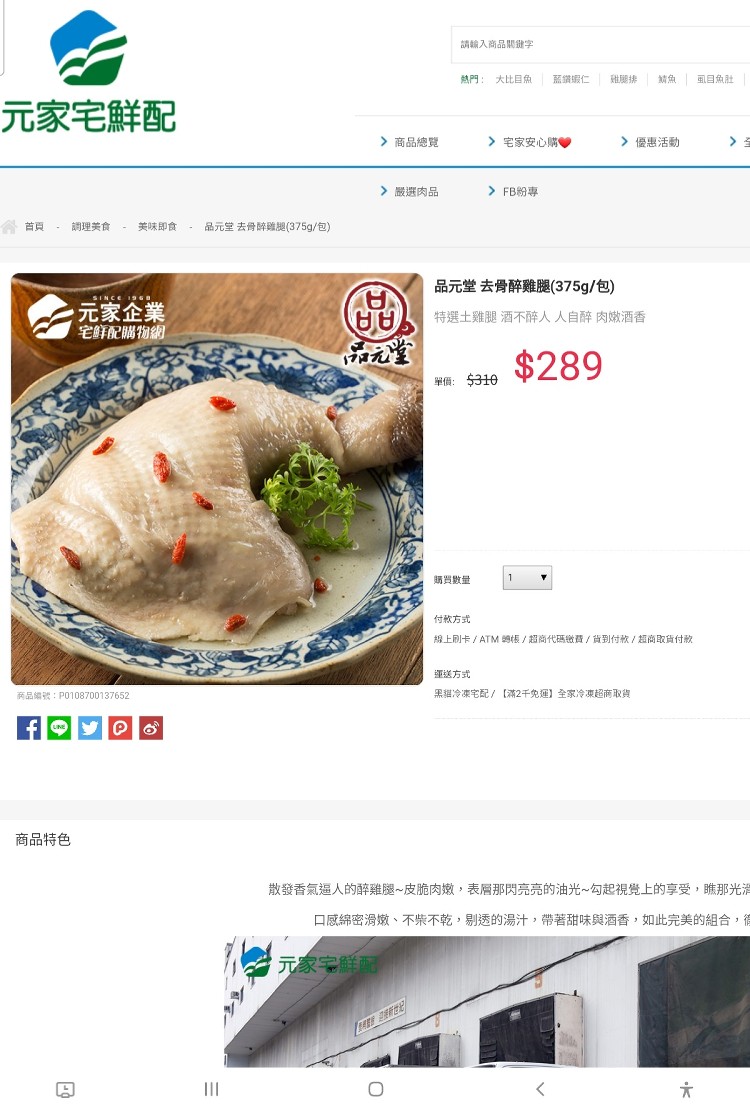Screen dimensions: 750x1112
Task: Tap Android back navigation arrow
Action: [x=540, y=1089]
